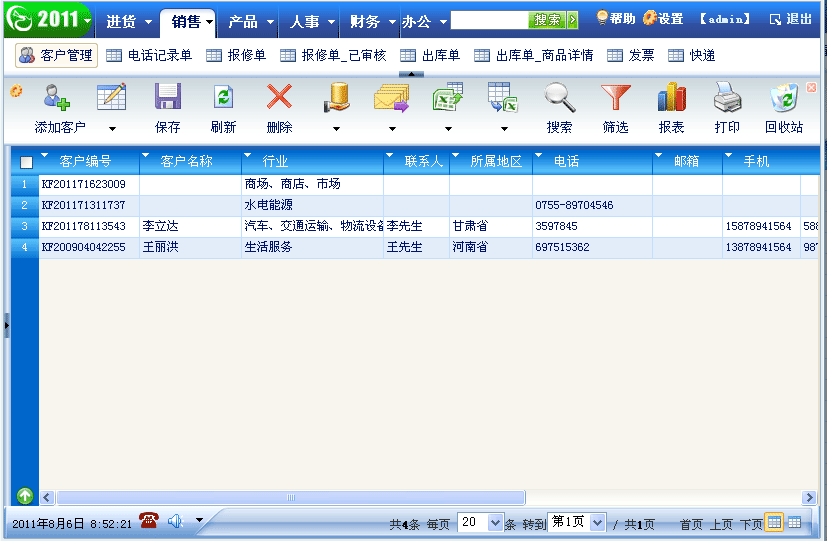Expand the left side panel arrow handle

click(x=7, y=325)
